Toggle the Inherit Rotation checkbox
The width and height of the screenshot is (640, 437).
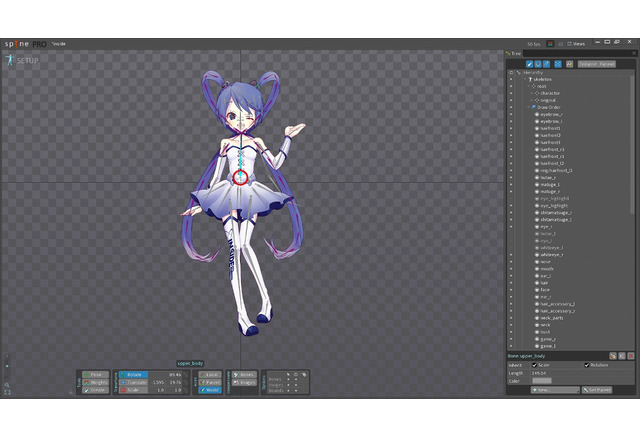point(587,365)
